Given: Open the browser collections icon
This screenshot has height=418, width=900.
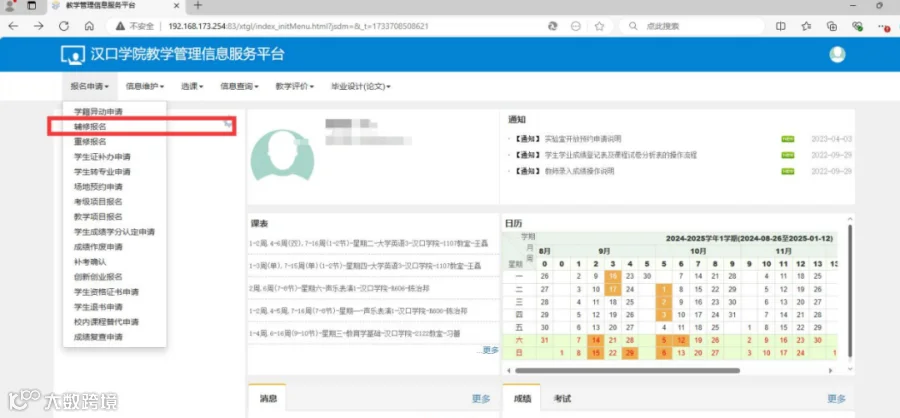Looking at the screenshot, I should point(832,26).
